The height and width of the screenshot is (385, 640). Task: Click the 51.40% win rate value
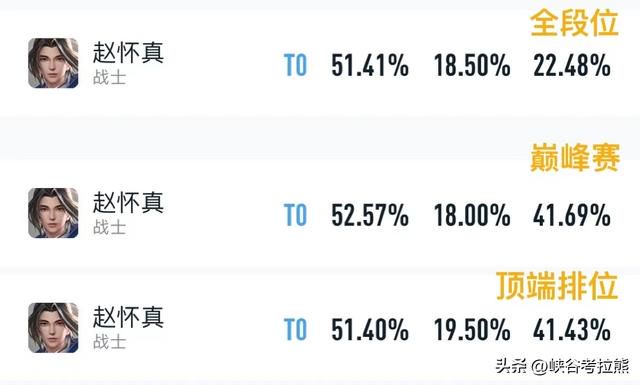click(370, 329)
